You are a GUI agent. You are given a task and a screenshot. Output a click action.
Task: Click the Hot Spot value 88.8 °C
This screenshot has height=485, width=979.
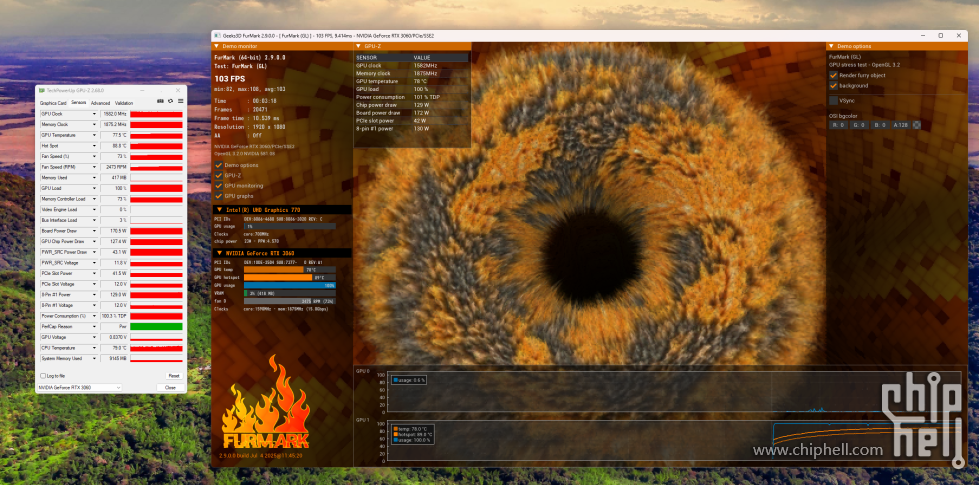[x=114, y=146]
